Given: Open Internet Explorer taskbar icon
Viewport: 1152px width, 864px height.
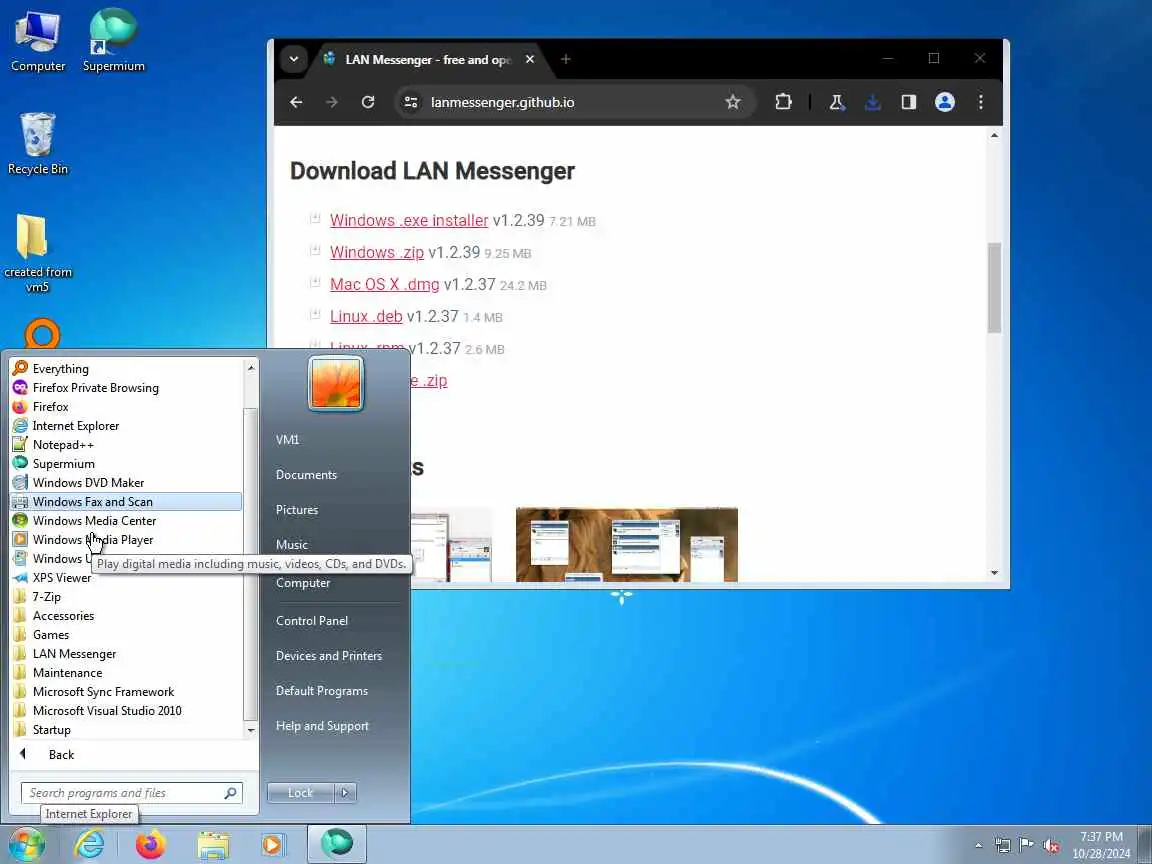Looking at the screenshot, I should [89, 845].
